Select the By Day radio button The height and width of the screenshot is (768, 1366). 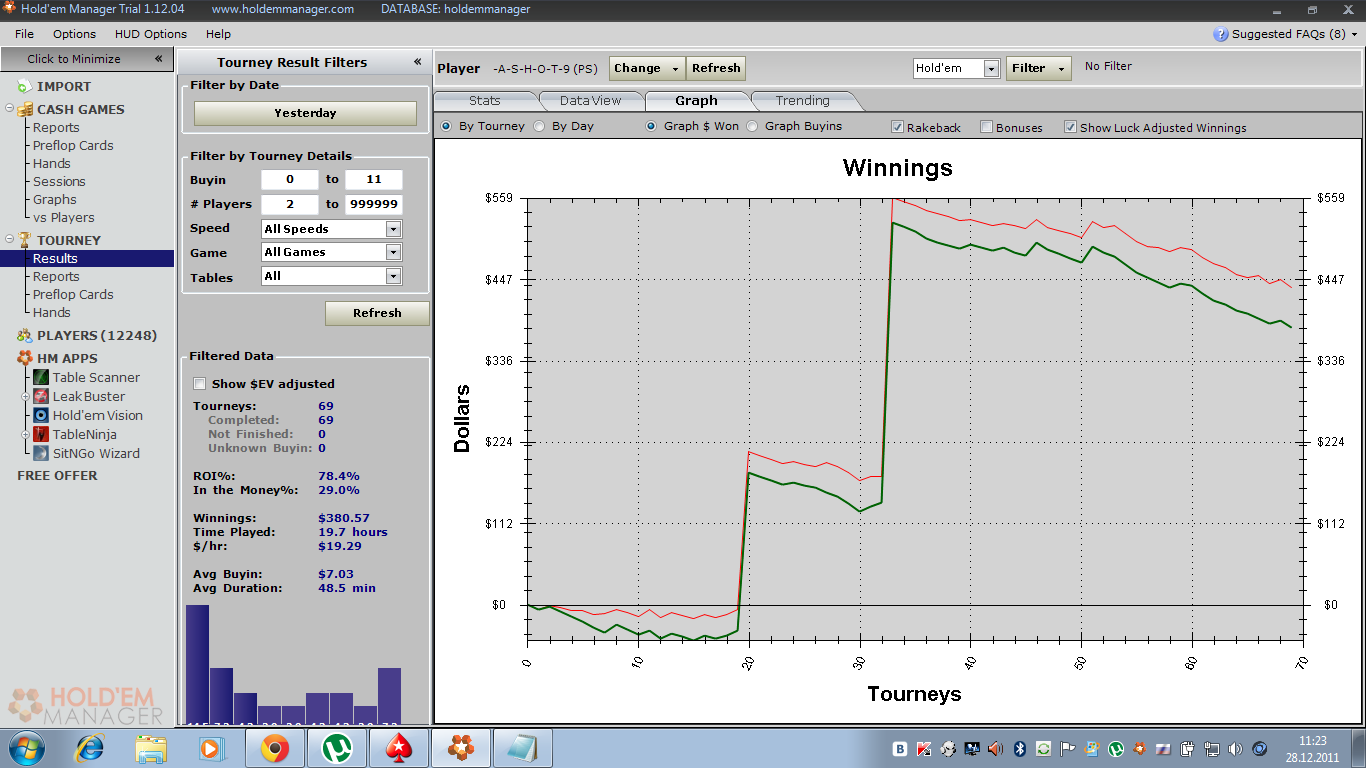pyautogui.click(x=539, y=126)
